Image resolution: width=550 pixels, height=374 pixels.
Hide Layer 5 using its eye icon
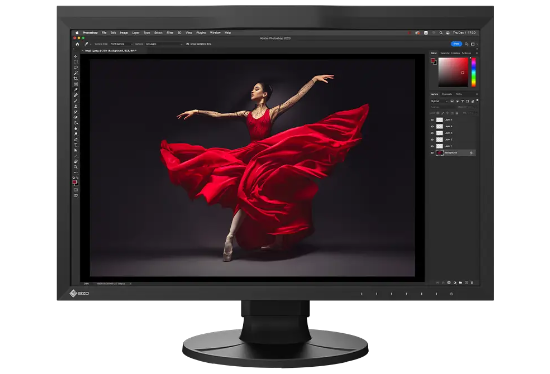pyautogui.click(x=432, y=120)
